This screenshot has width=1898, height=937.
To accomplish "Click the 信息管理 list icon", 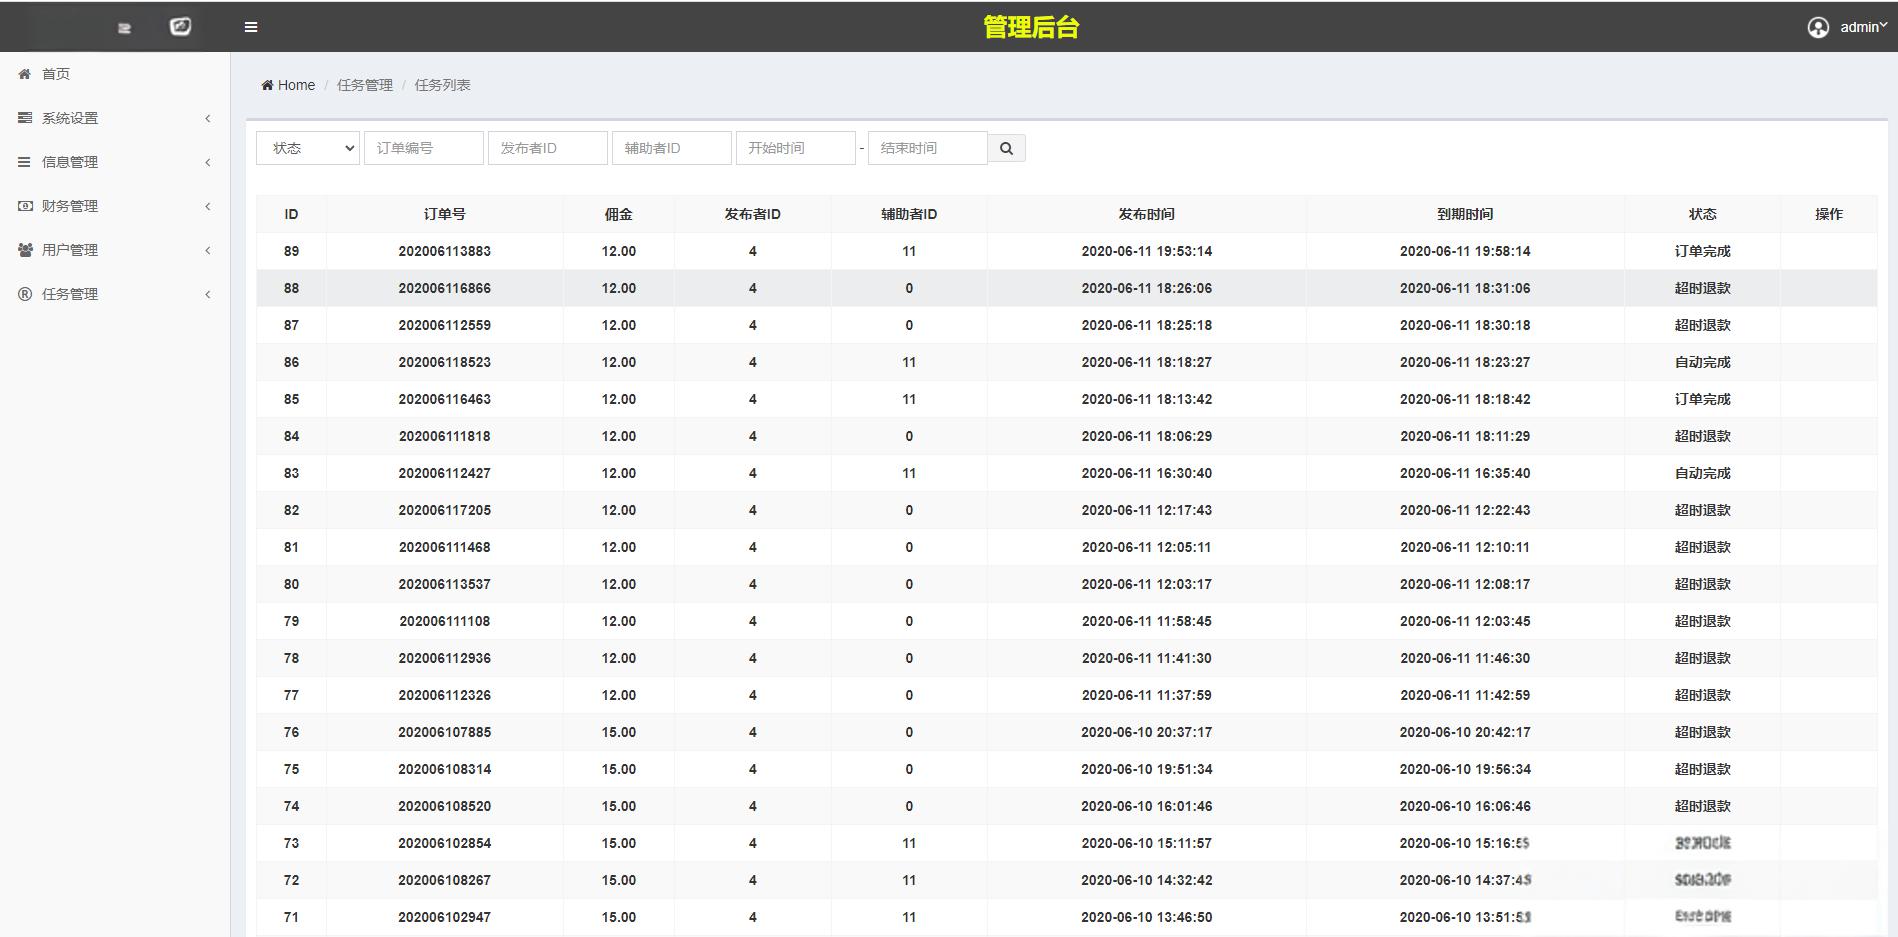I will pos(25,162).
